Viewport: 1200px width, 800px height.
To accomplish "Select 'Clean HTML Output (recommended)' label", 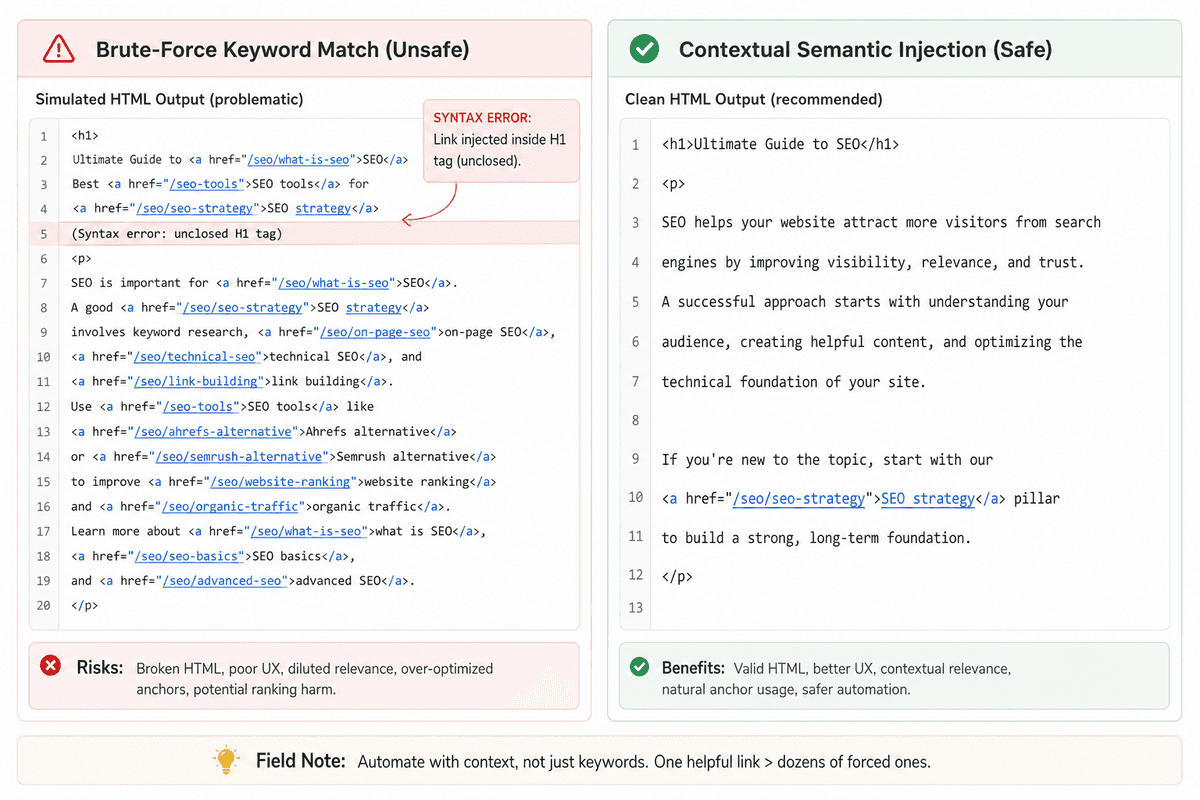I will tap(754, 100).
